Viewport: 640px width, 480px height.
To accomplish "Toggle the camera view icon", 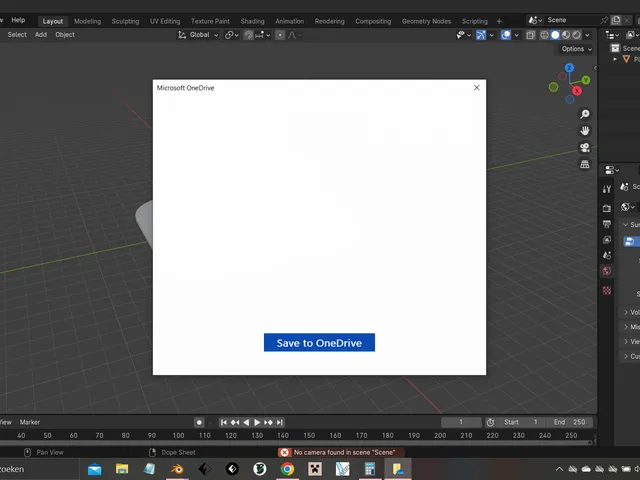I will tap(585, 147).
